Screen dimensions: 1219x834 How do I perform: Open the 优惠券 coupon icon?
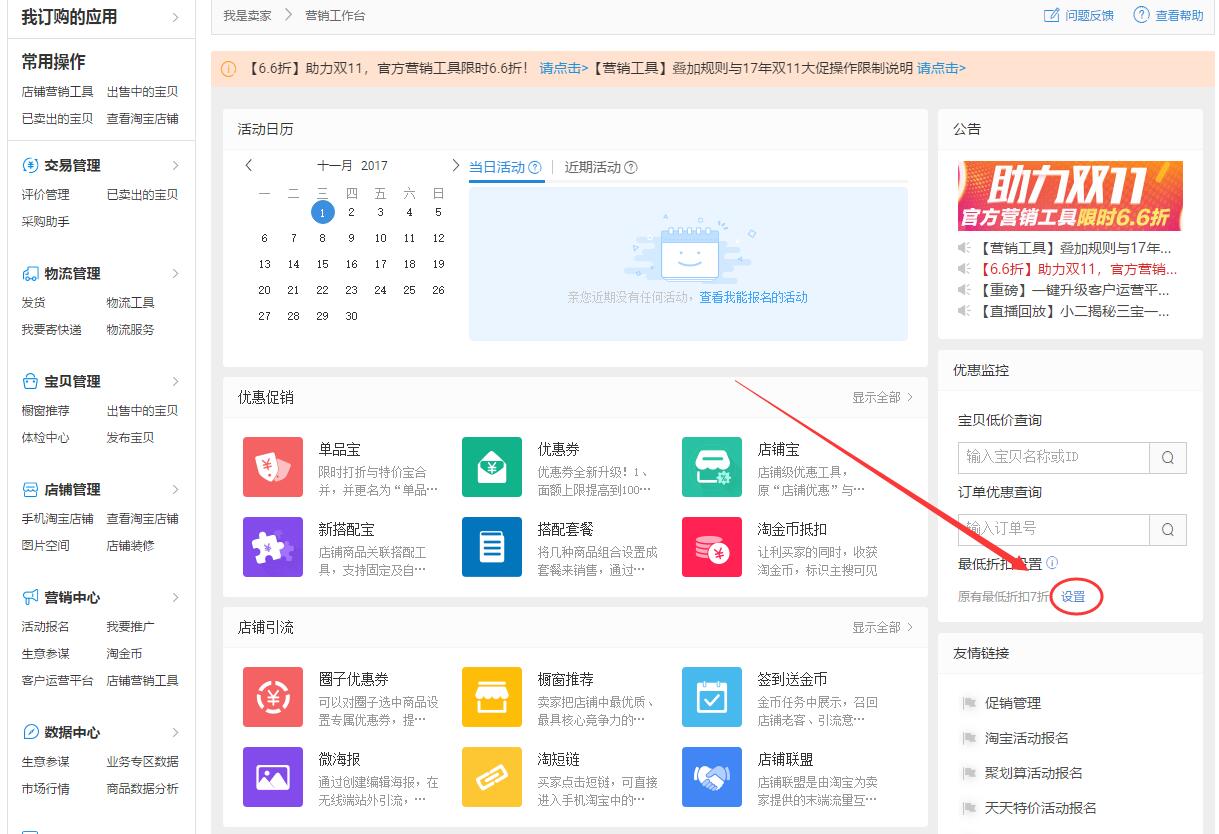492,467
